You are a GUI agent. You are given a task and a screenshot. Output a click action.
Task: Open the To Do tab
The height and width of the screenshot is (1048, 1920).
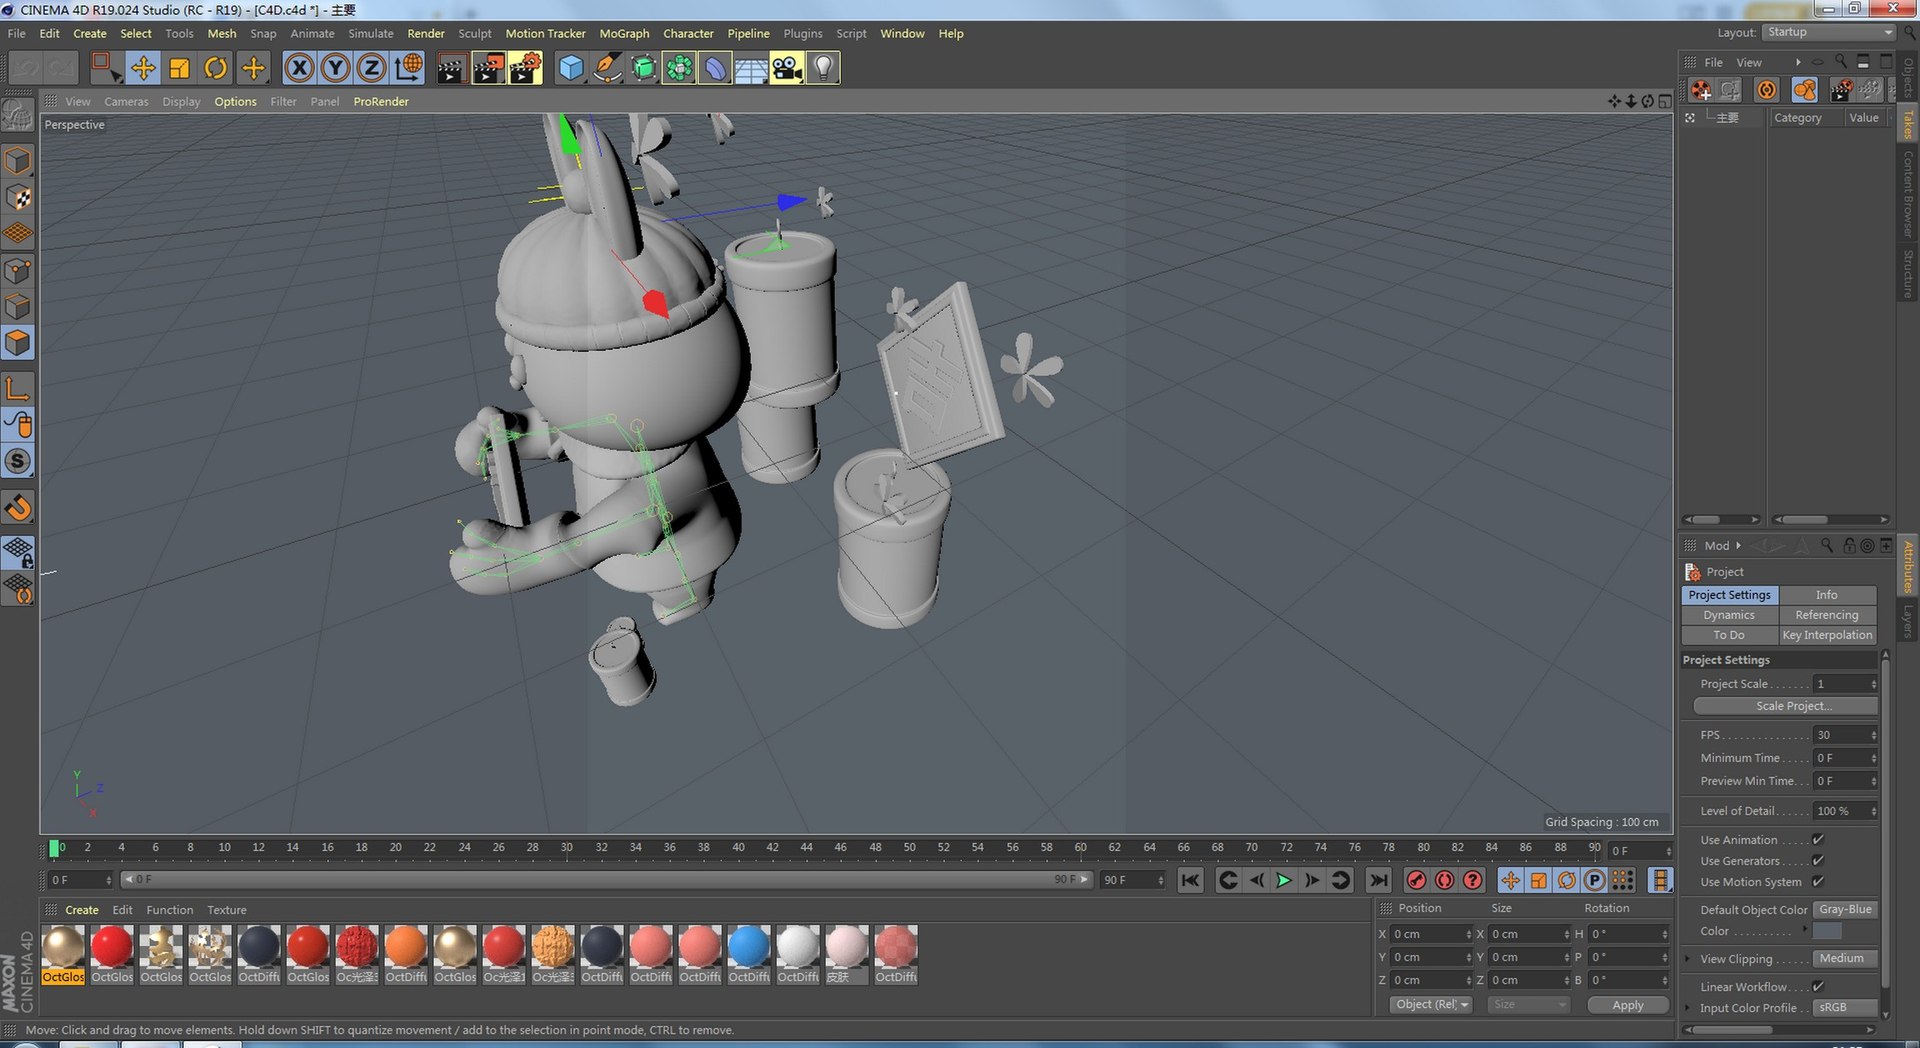1729,635
